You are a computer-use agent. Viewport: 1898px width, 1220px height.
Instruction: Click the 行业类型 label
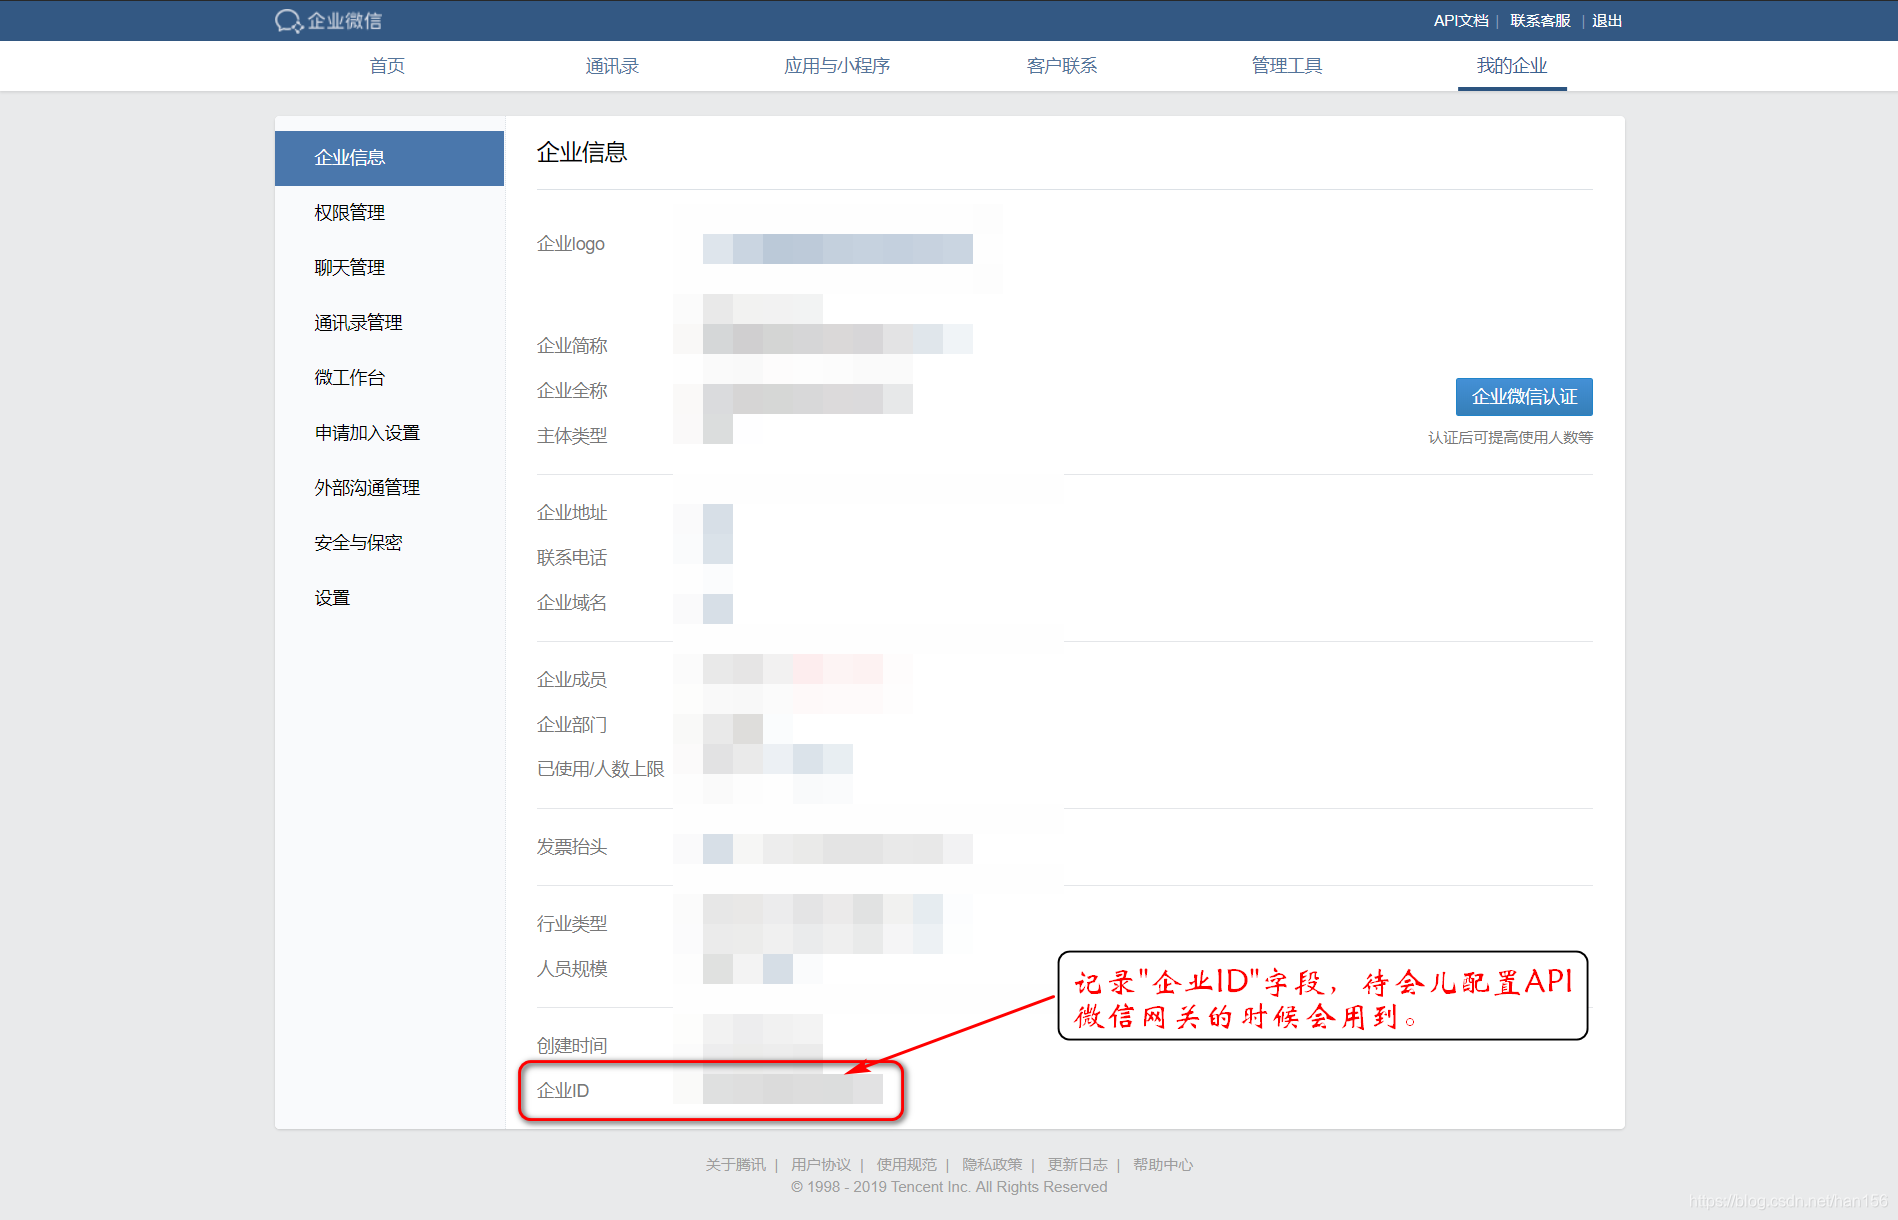coord(572,924)
